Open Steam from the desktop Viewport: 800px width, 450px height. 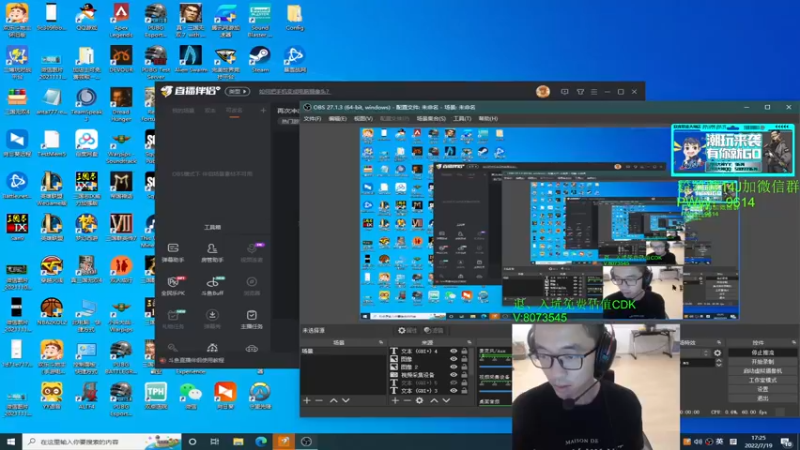[x=260, y=59]
